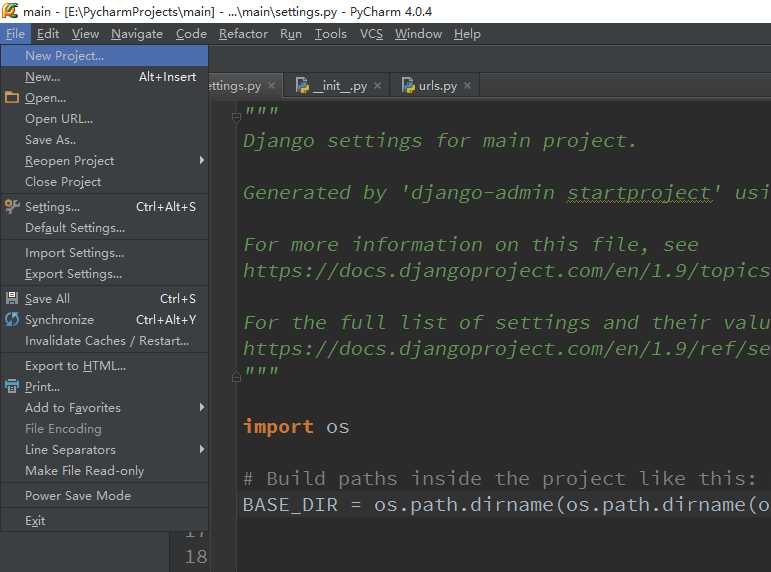Viewport: 771px width, 572px height.
Task: Open the View menu
Action: 85,34
